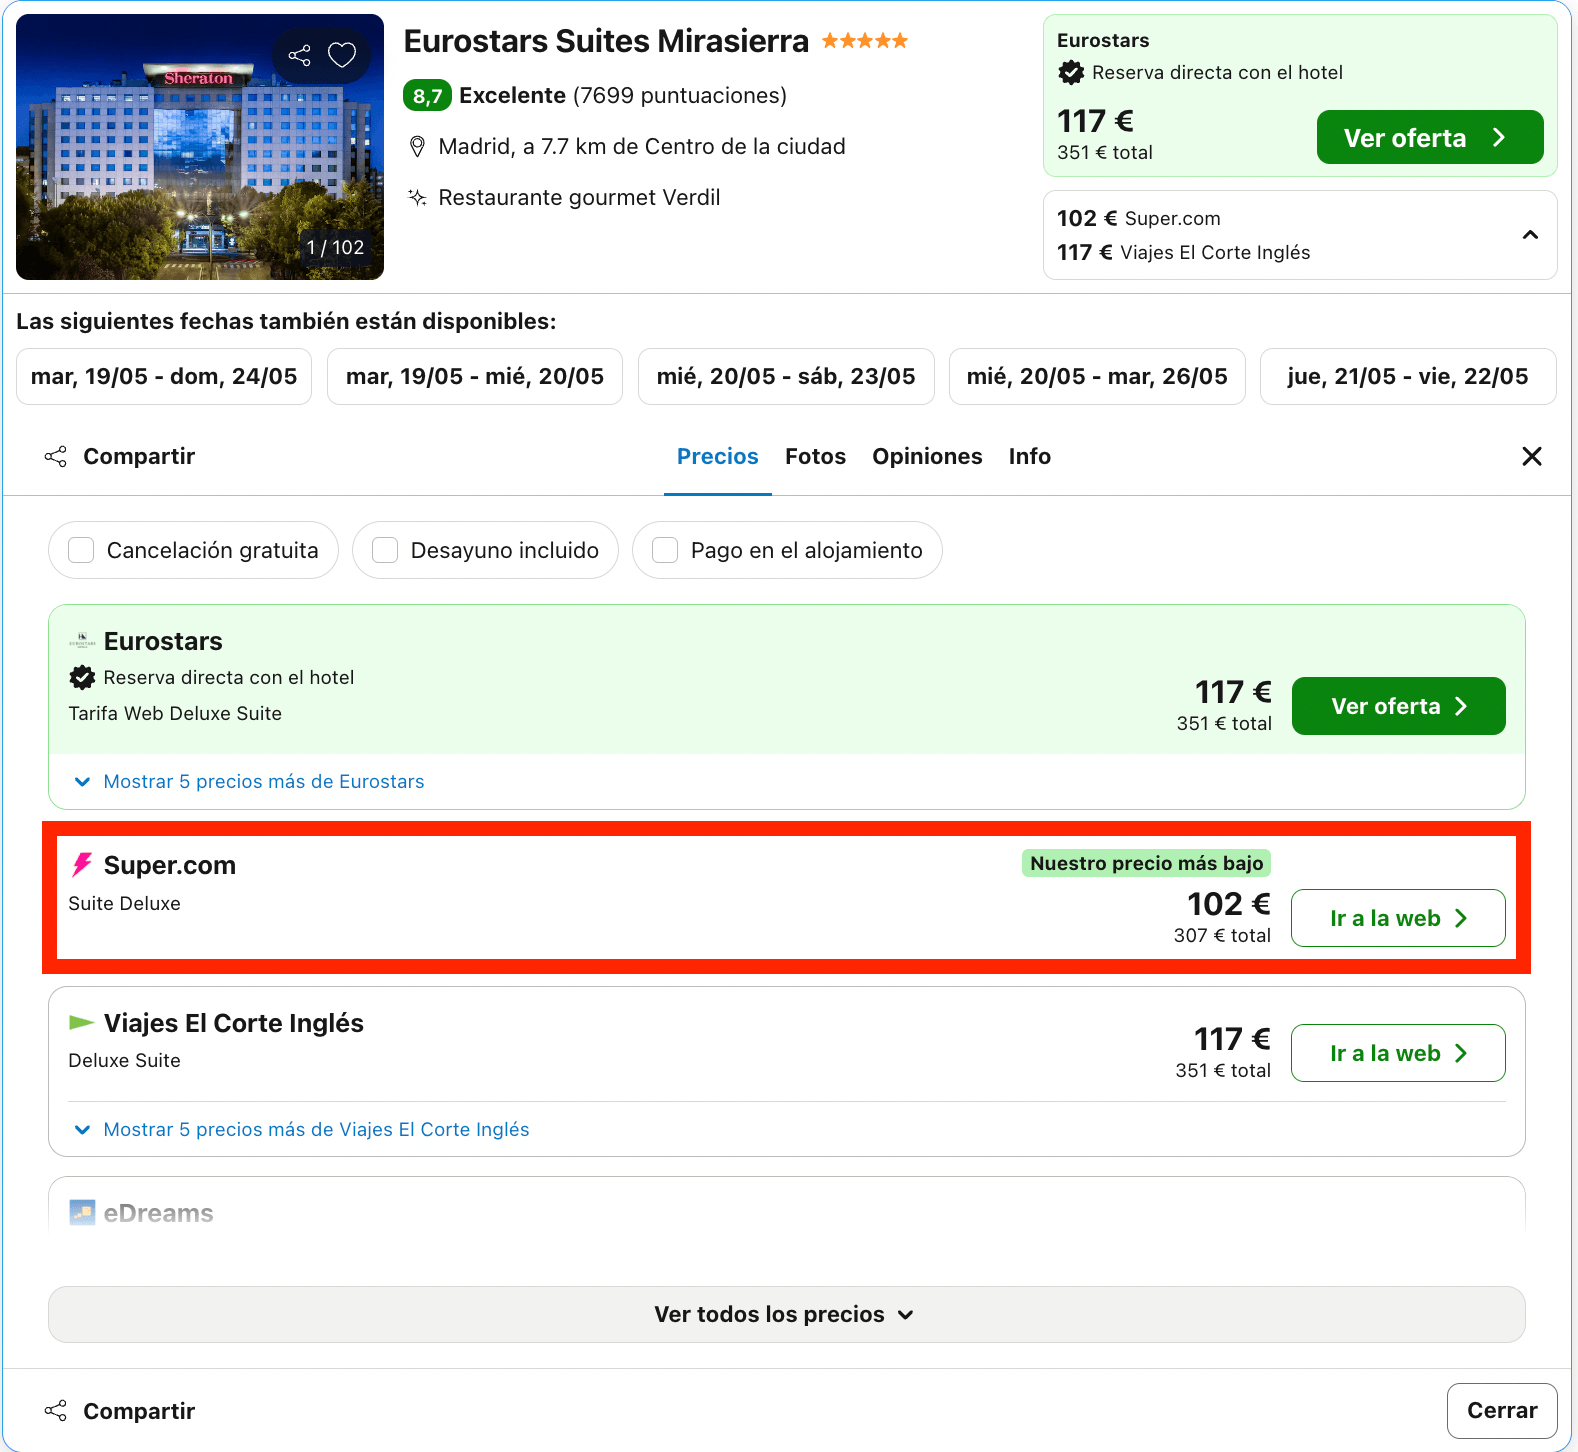Click the sparkle icon beside Restaurante gourmet Verdil
The image size is (1578, 1452).
[x=418, y=197]
